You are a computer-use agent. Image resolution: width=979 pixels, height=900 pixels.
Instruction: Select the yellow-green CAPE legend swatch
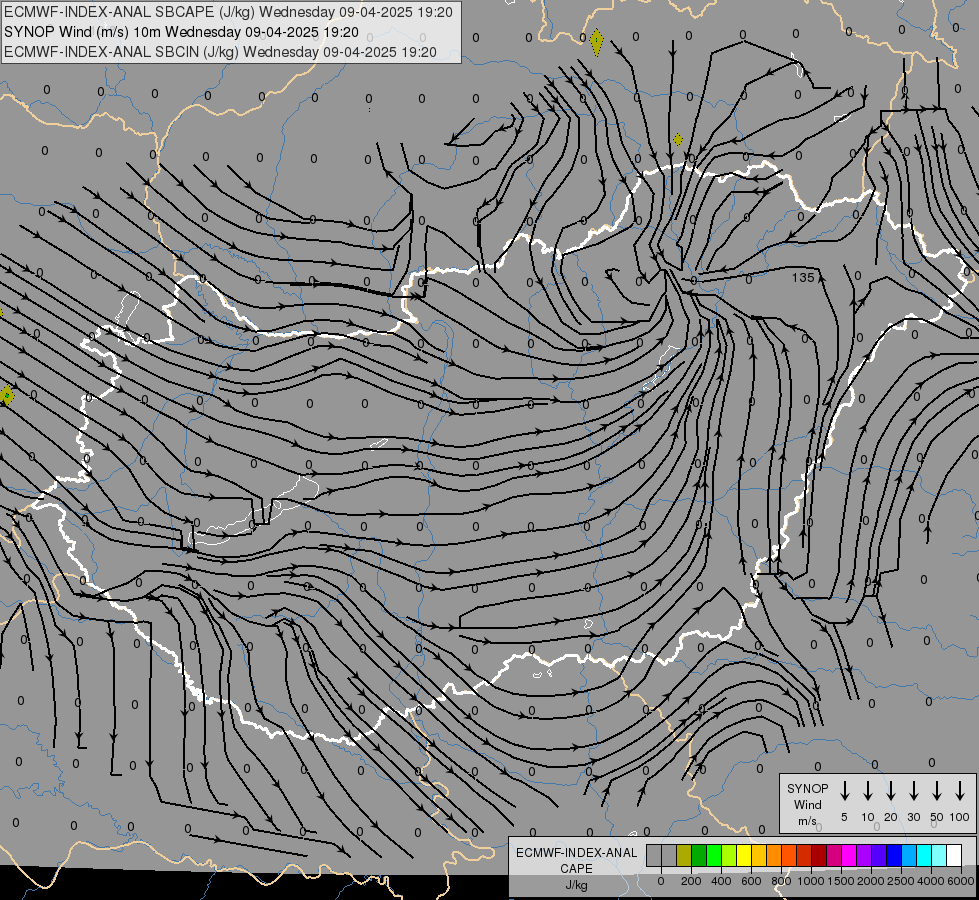pyautogui.click(x=729, y=855)
